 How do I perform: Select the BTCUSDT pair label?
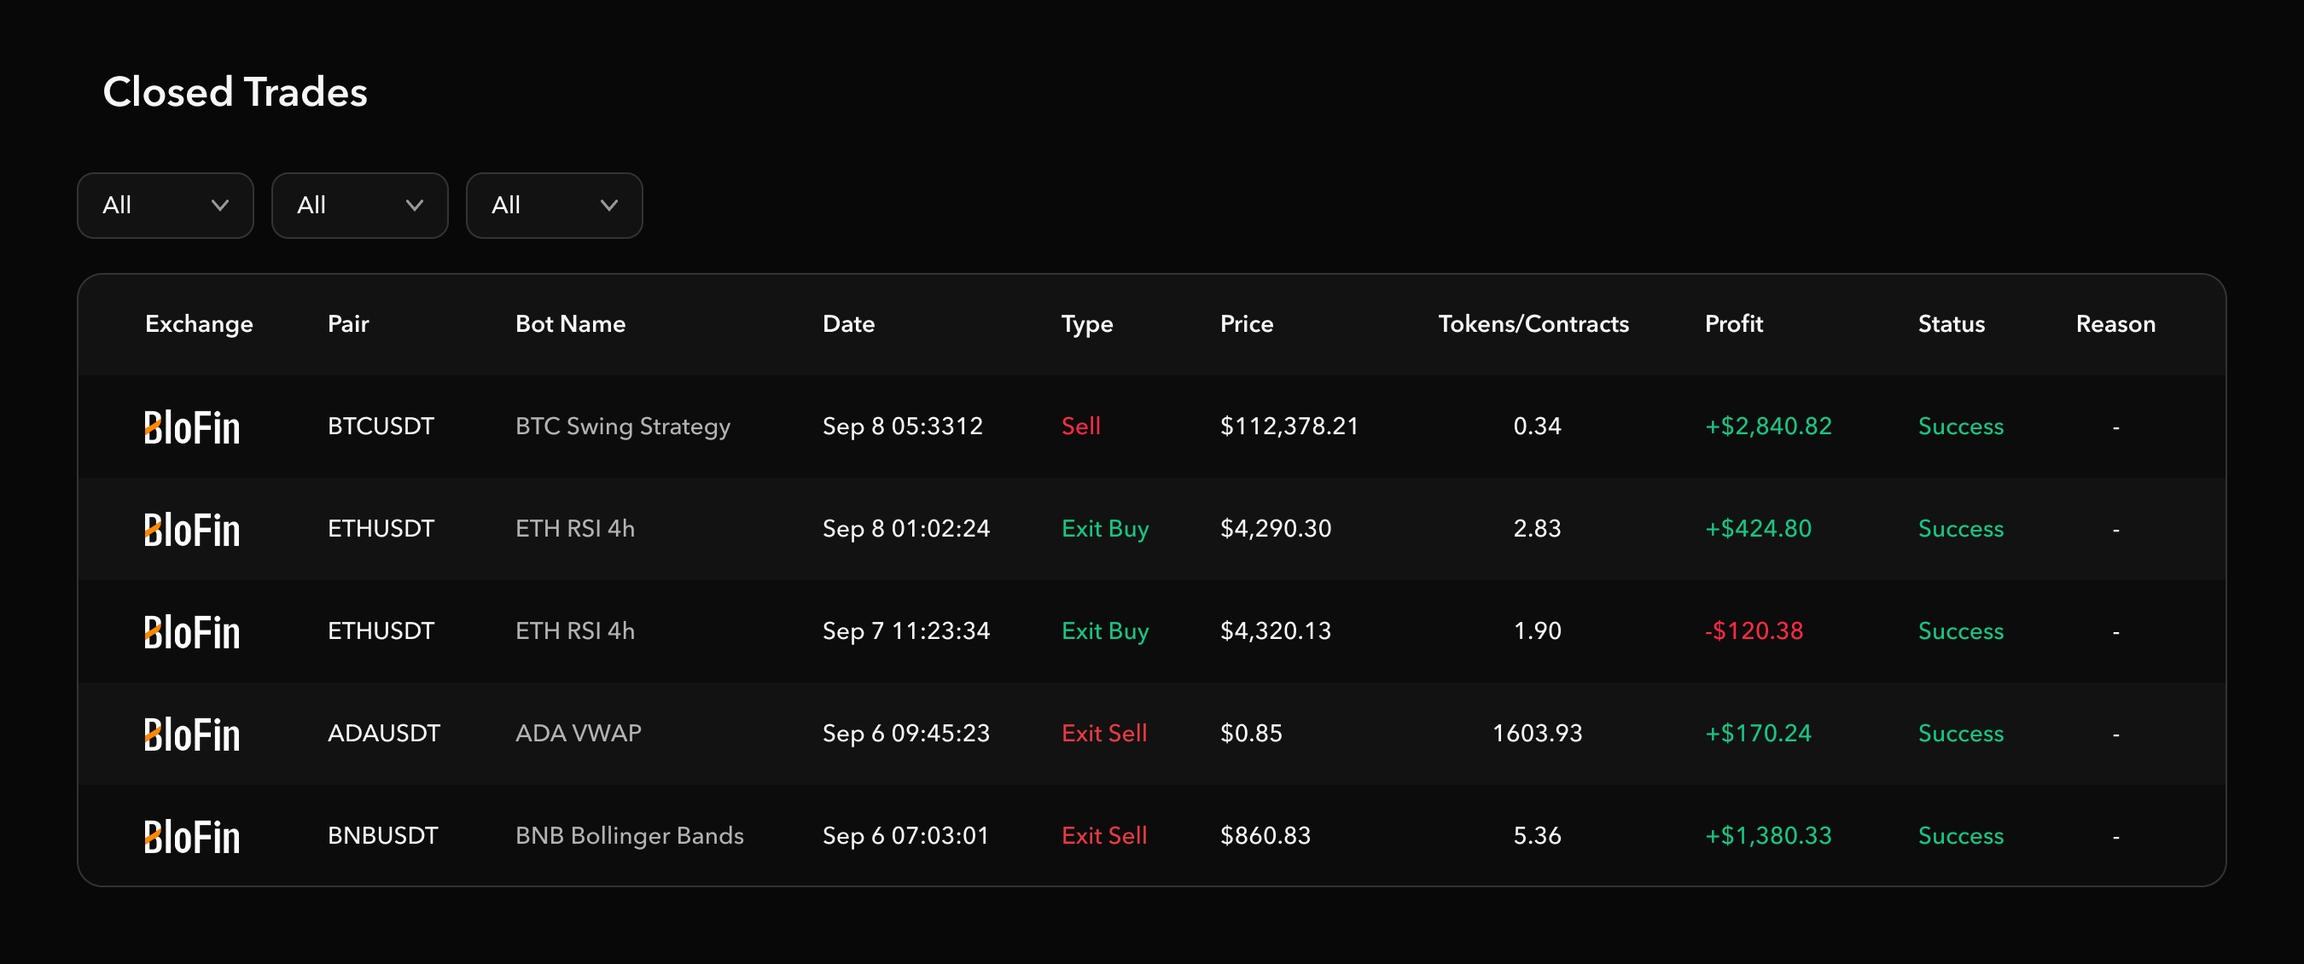coord(380,427)
